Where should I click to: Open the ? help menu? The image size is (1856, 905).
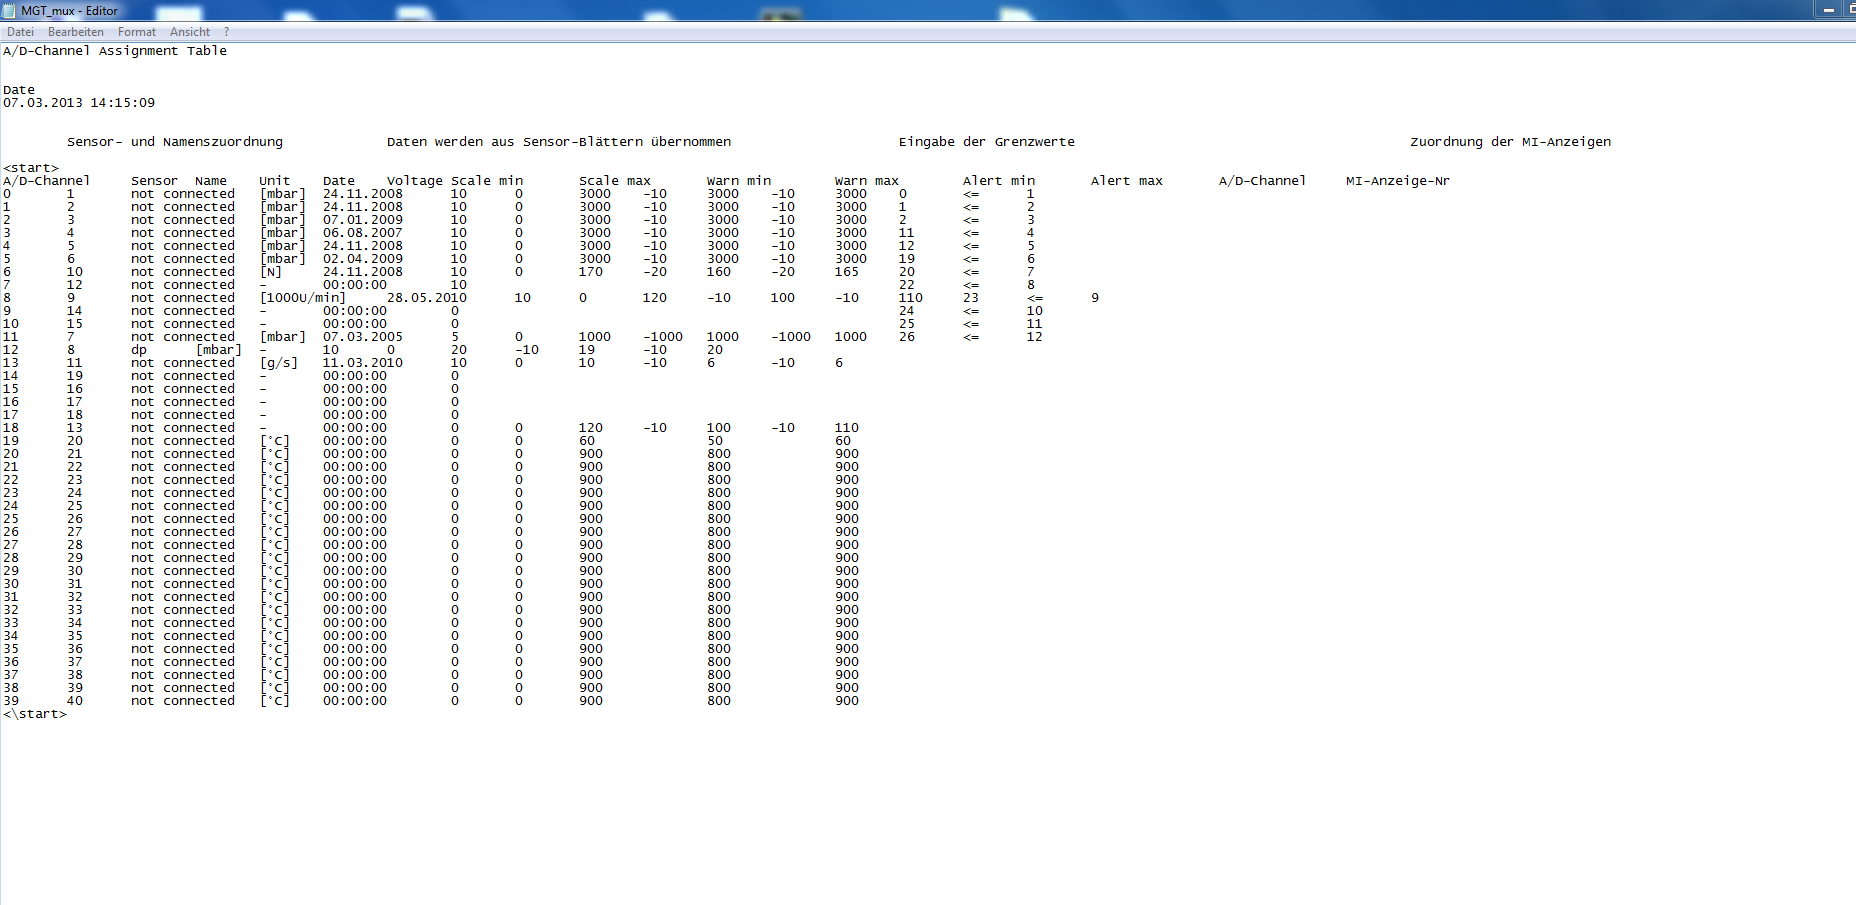click(x=227, y=32)
